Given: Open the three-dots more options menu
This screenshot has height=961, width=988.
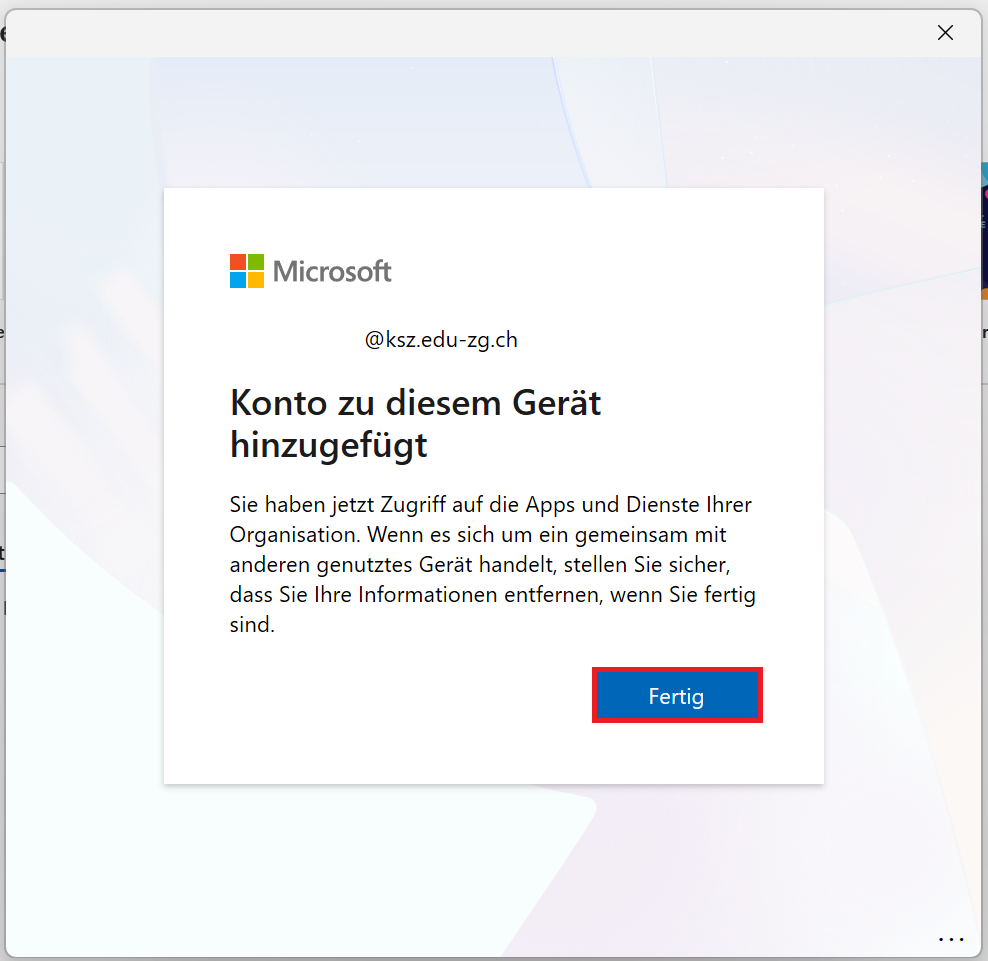Looking at the screenshot, I should point(951,940).
